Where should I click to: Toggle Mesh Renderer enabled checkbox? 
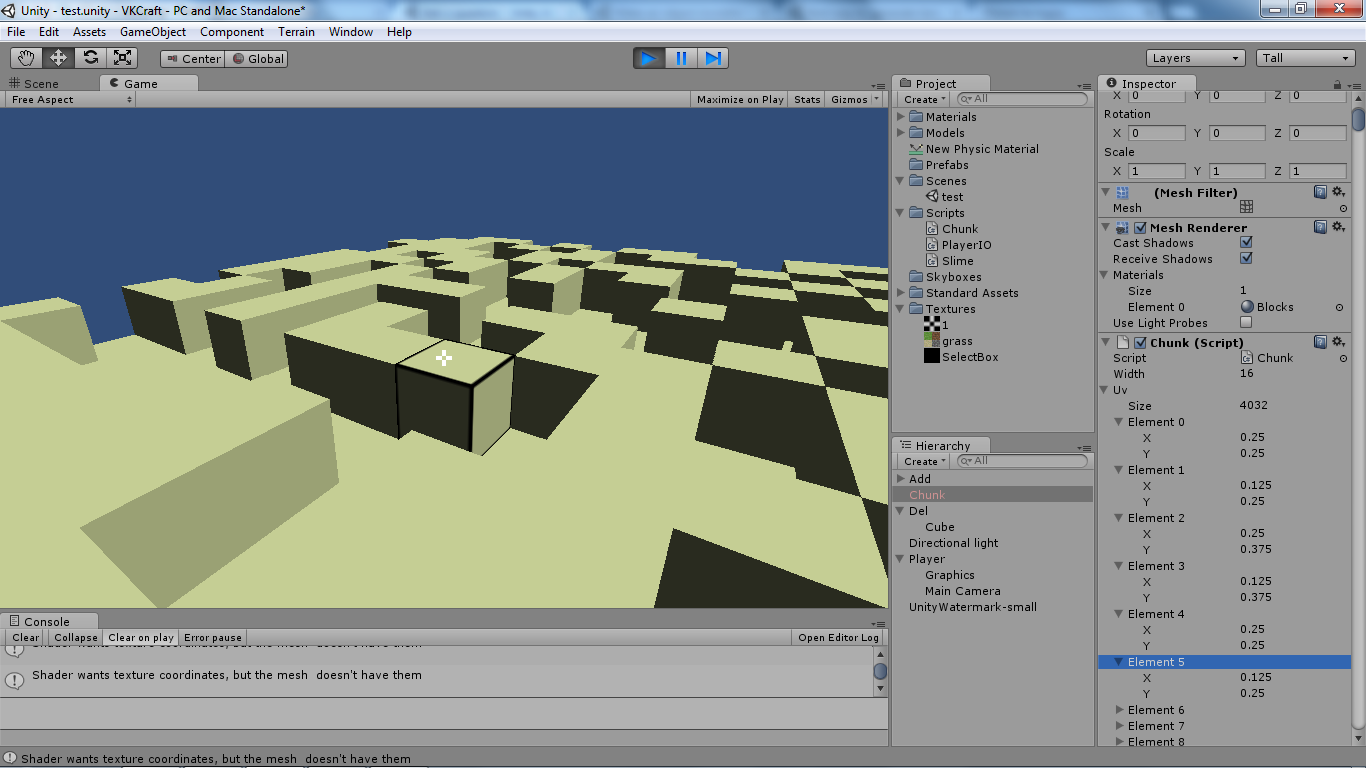[x=1140, y=227]
